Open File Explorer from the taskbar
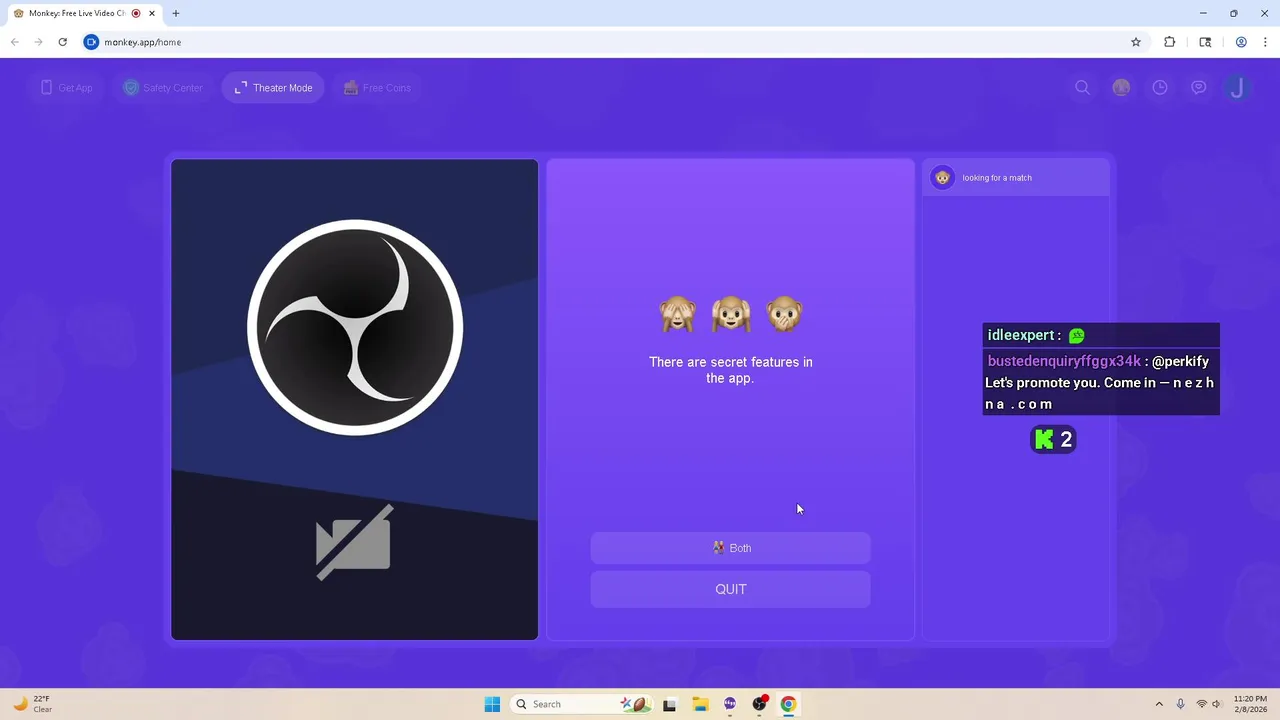The image size is (1280, 720). point(700,704)
